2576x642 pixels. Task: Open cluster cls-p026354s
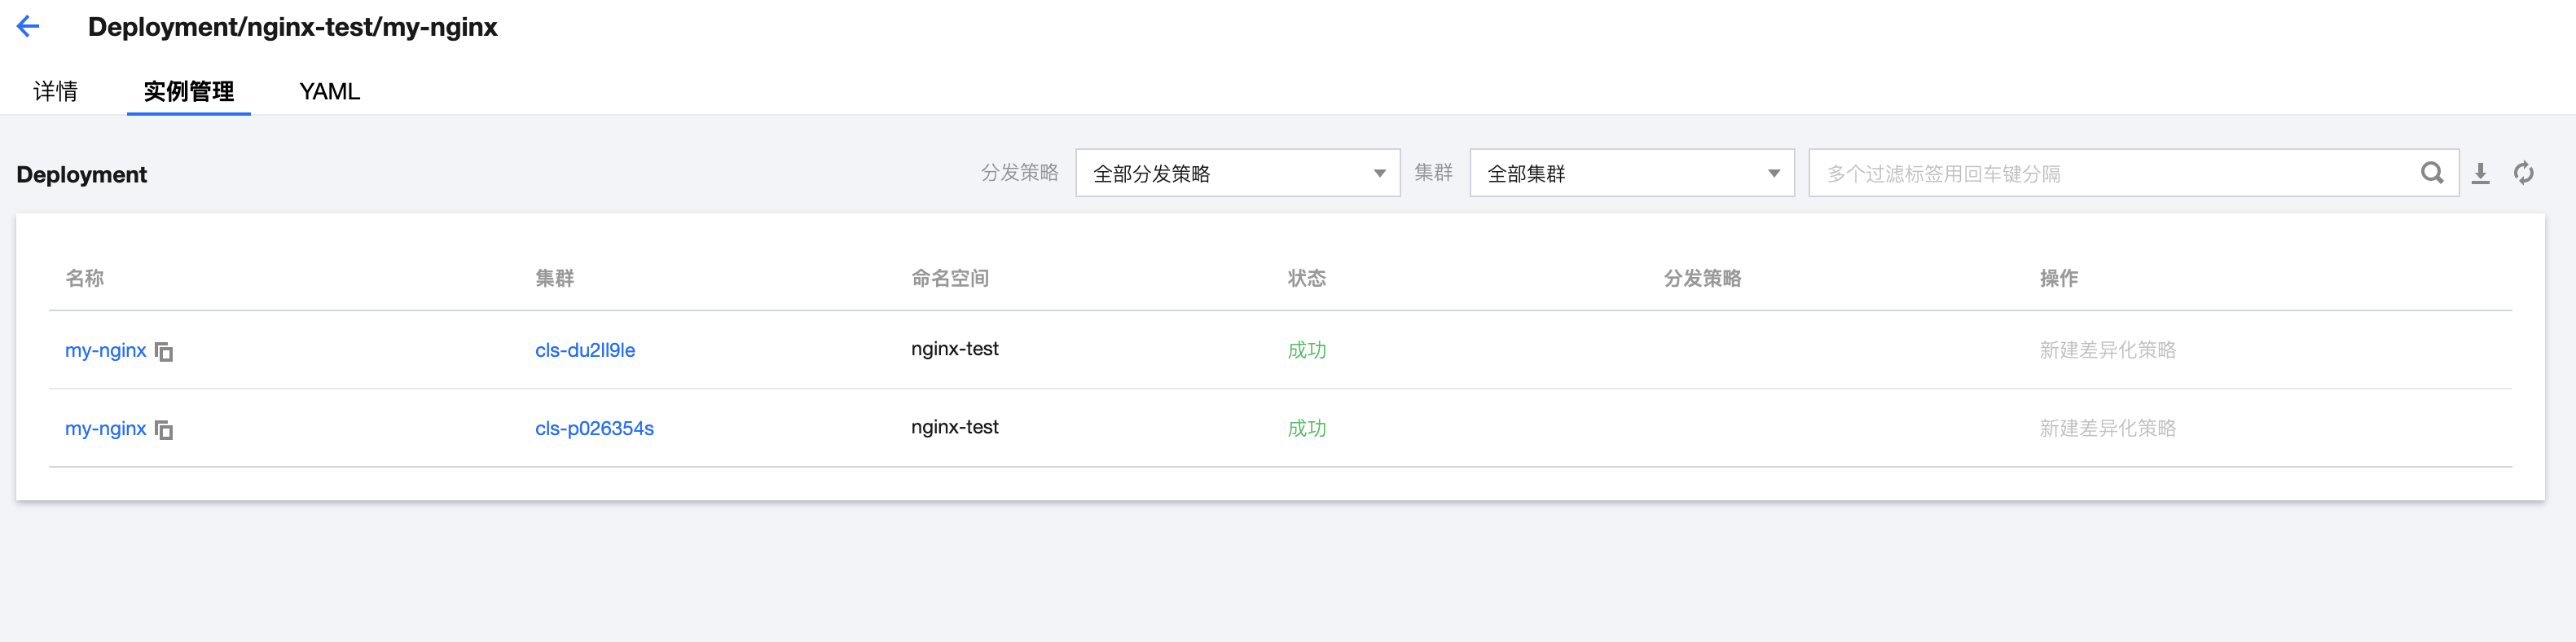click(x=594, y=428)
